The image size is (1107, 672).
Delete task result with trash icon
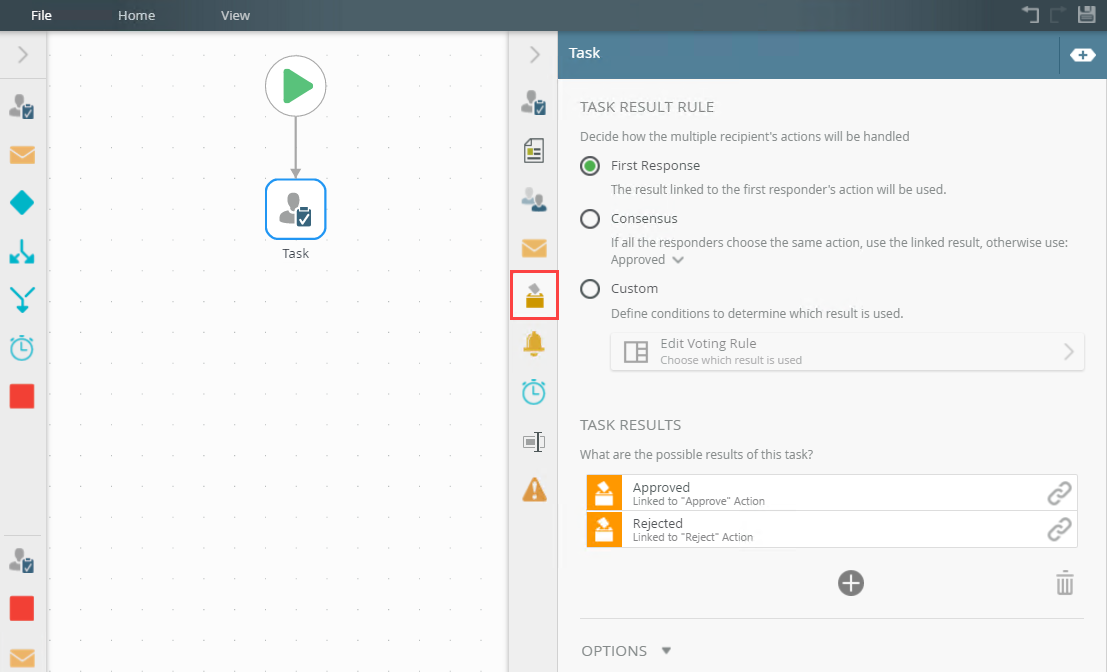pyautogui.click(x=1065, y=583)
